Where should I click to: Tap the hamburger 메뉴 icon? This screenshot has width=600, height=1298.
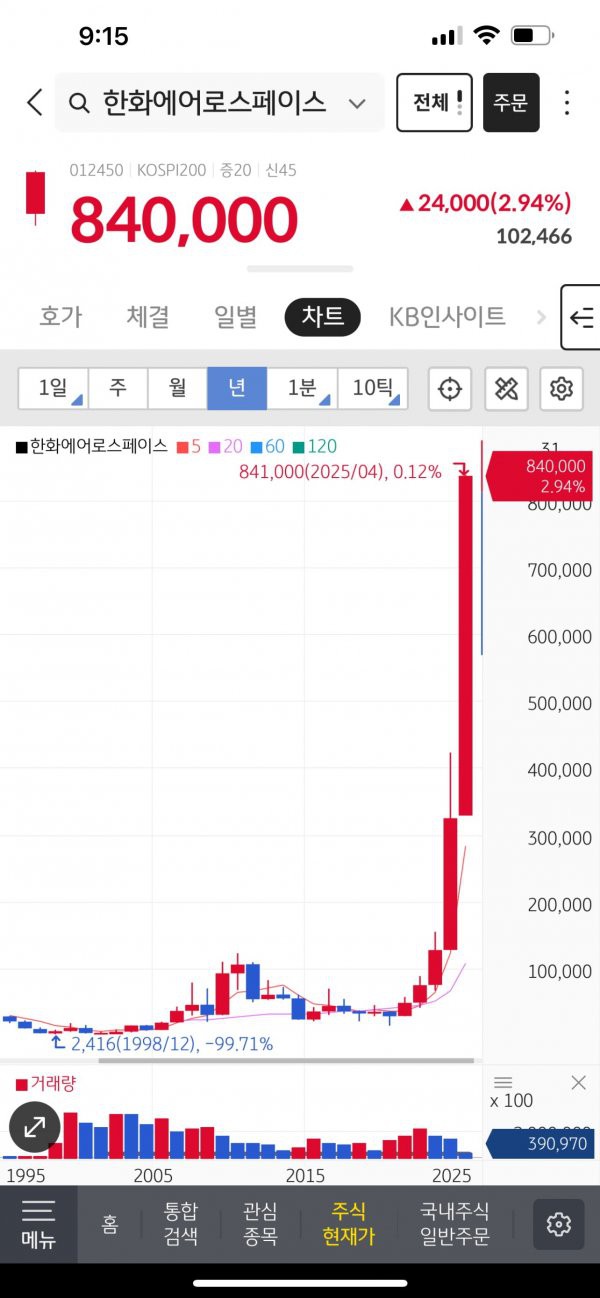[39, 1224]
